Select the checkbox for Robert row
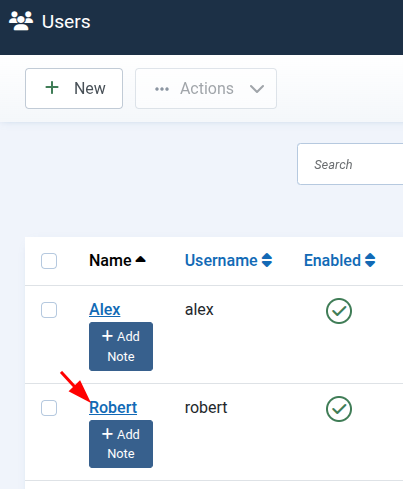The width and height of the screenshot is (403, 489). click(x=49, y=408)
